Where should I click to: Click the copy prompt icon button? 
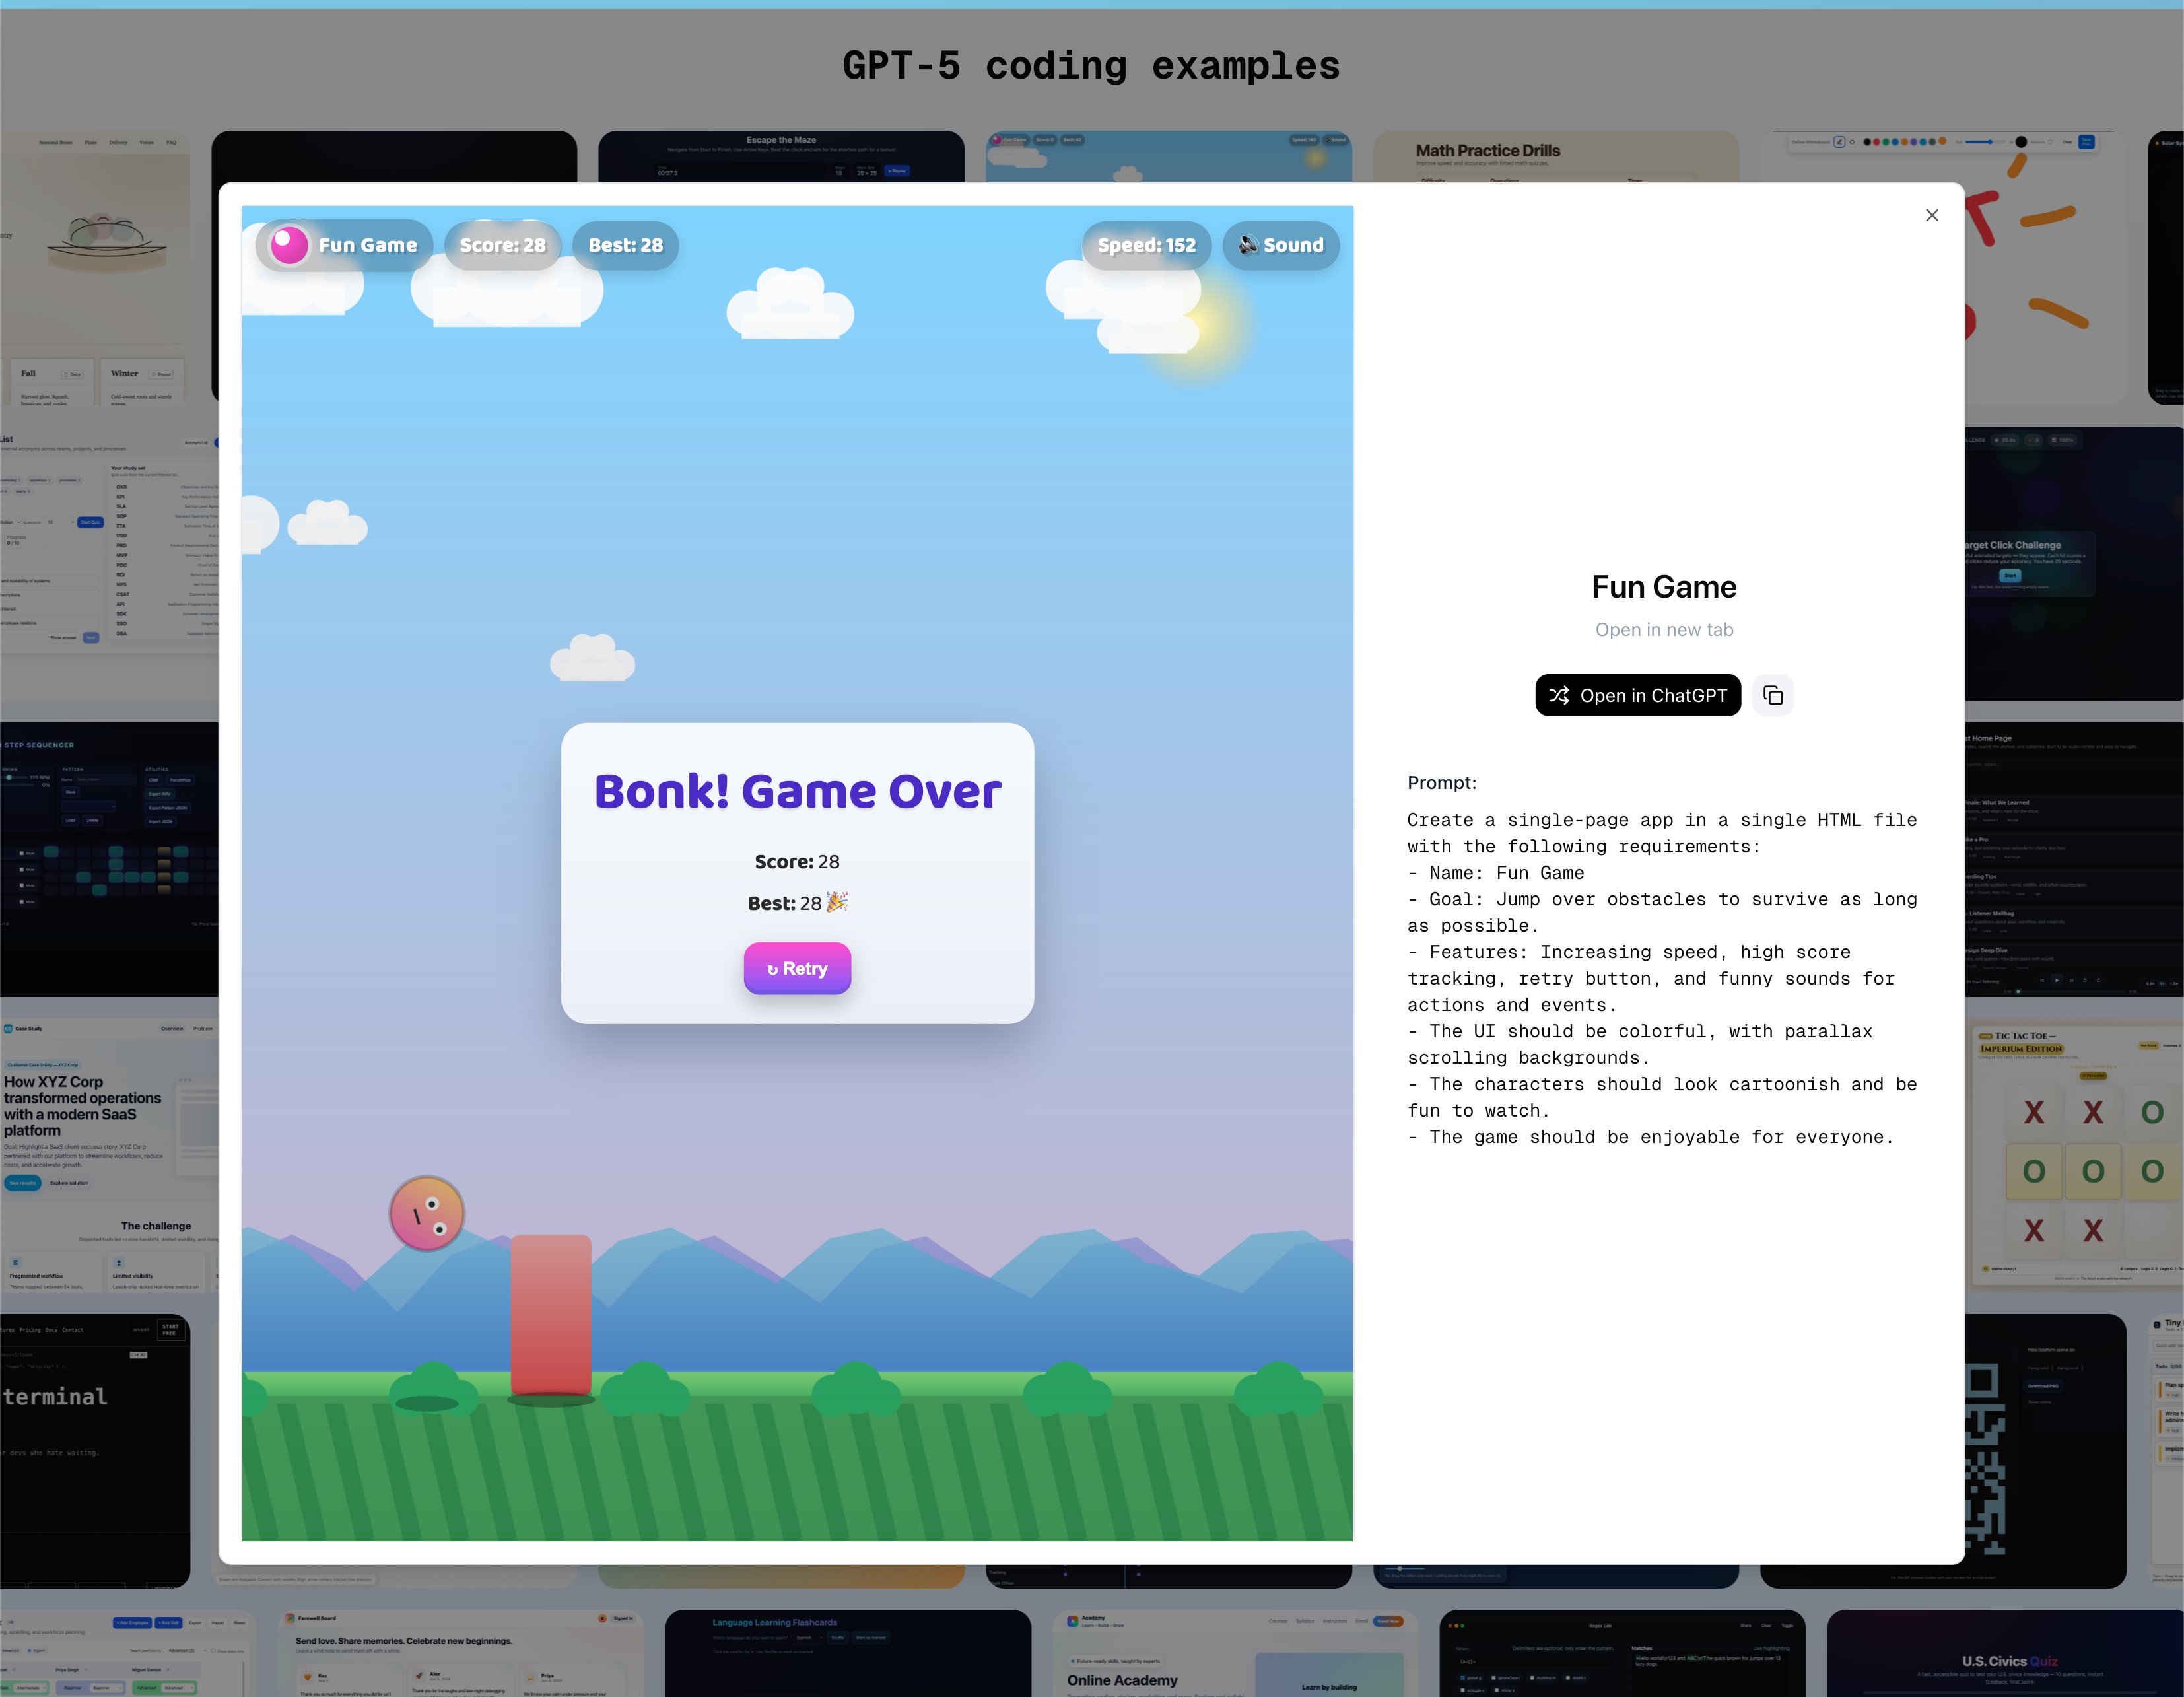coord(1772,695)
